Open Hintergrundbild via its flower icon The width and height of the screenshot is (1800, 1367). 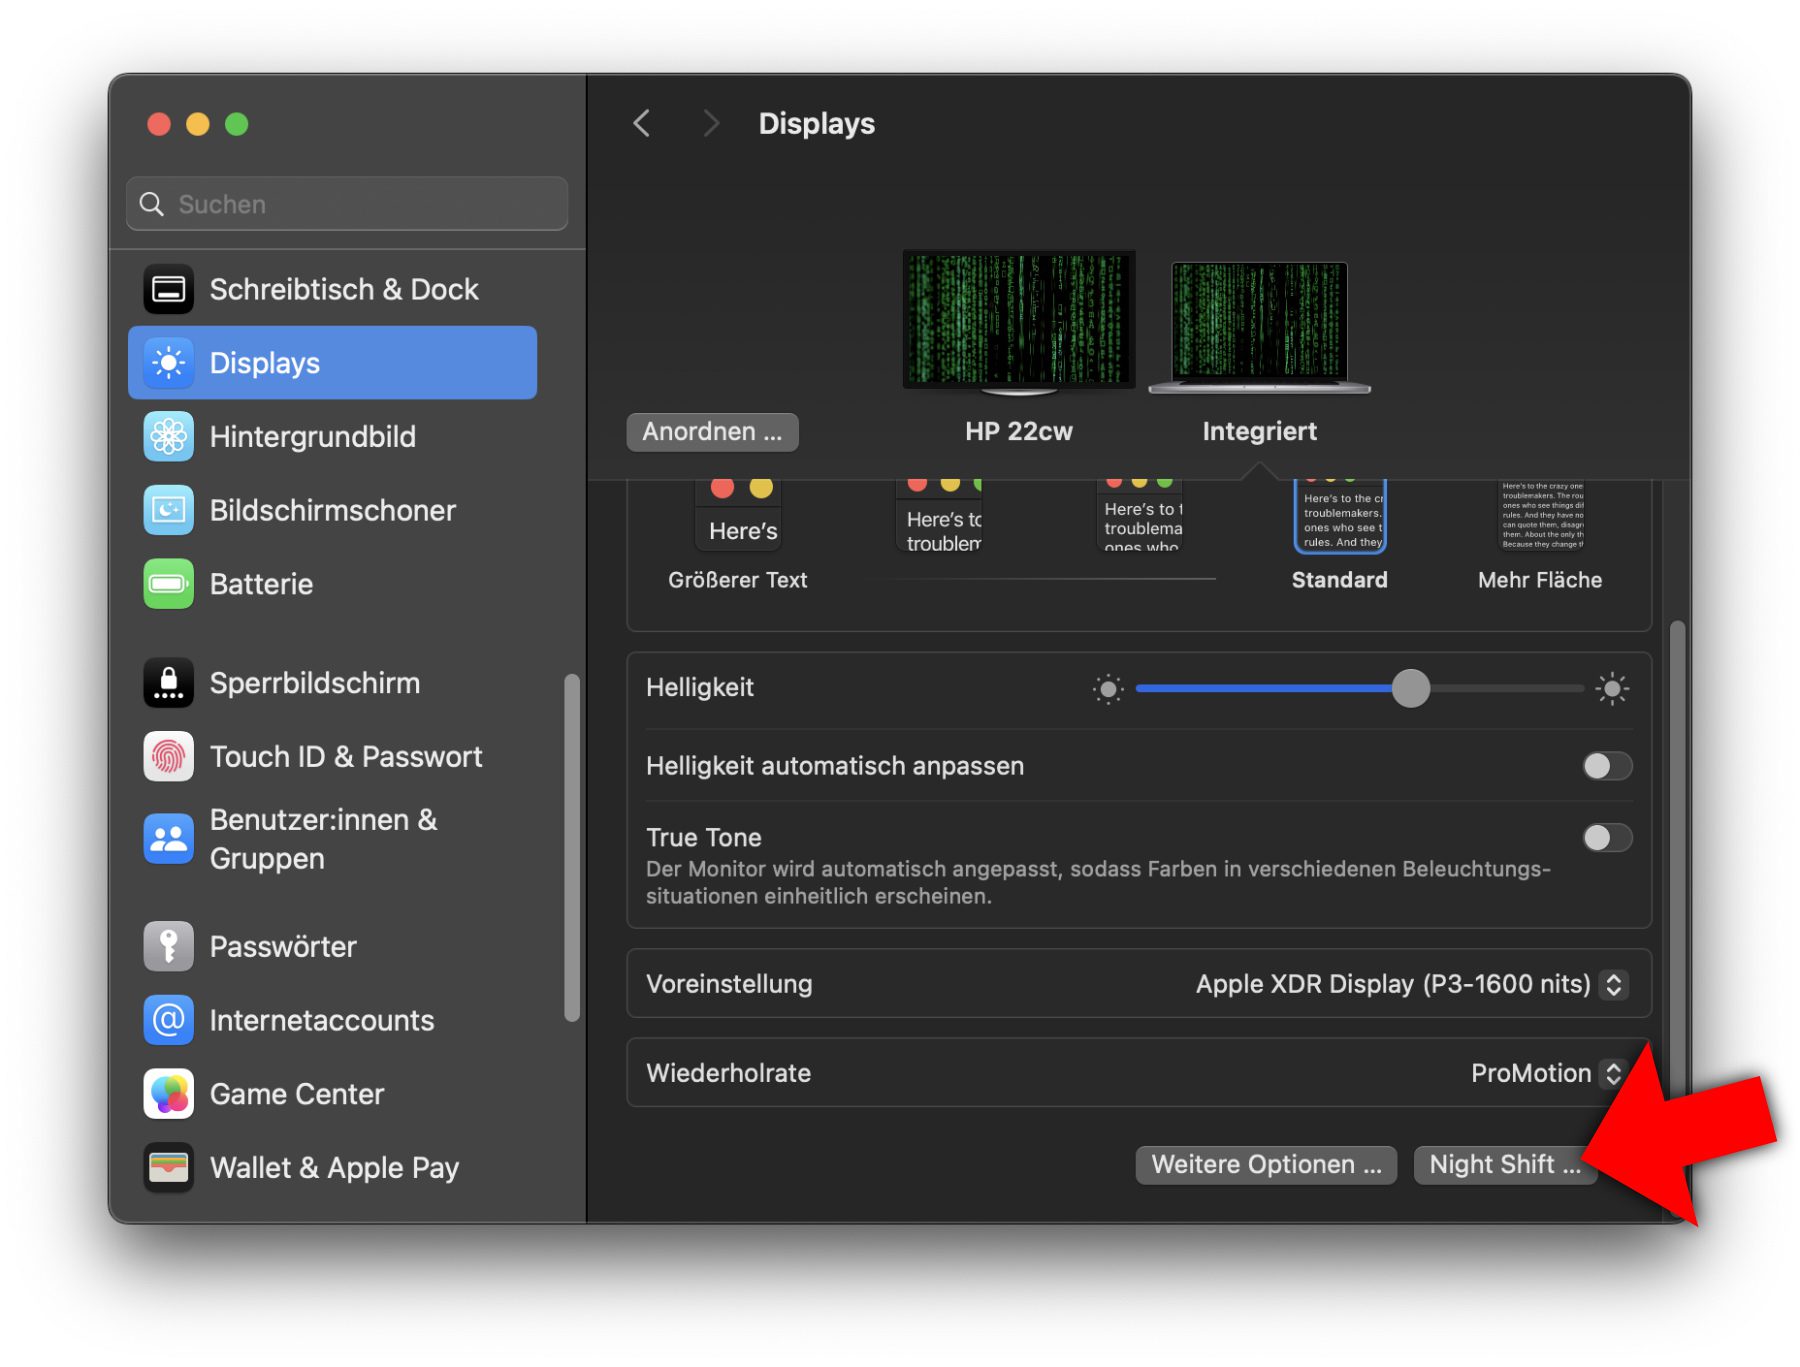click(x=168, y=437)
